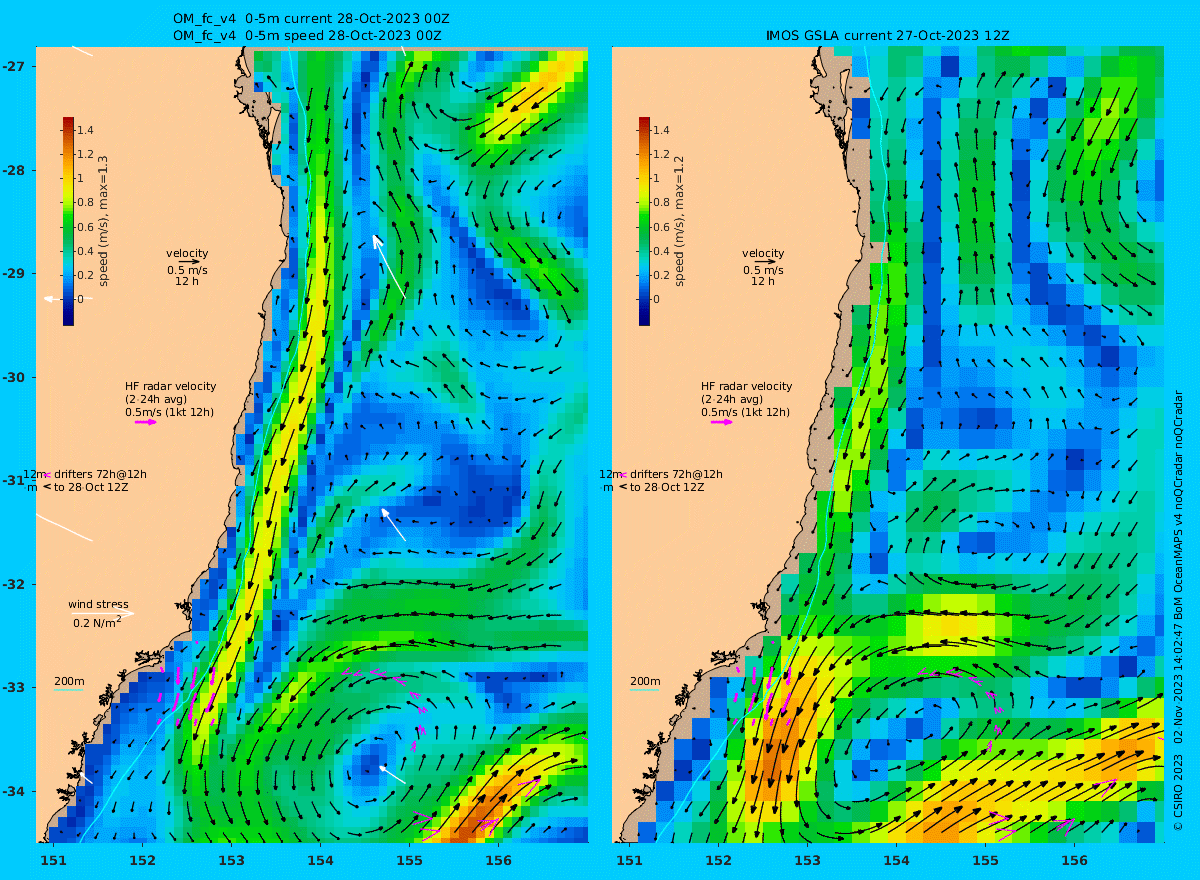
Task: Click "0.5m/s (1kt 12h)" on the IMOS GSLA map
Action: [745, 412]
